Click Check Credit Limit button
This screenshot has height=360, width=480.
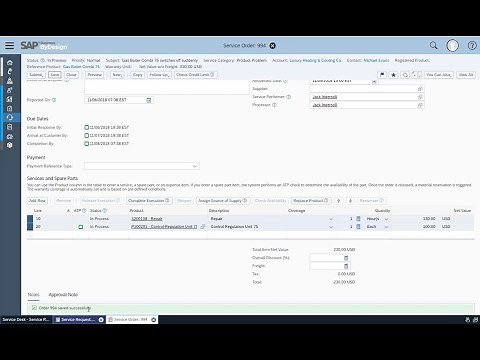pyautogui.click(x=195, y=75)
